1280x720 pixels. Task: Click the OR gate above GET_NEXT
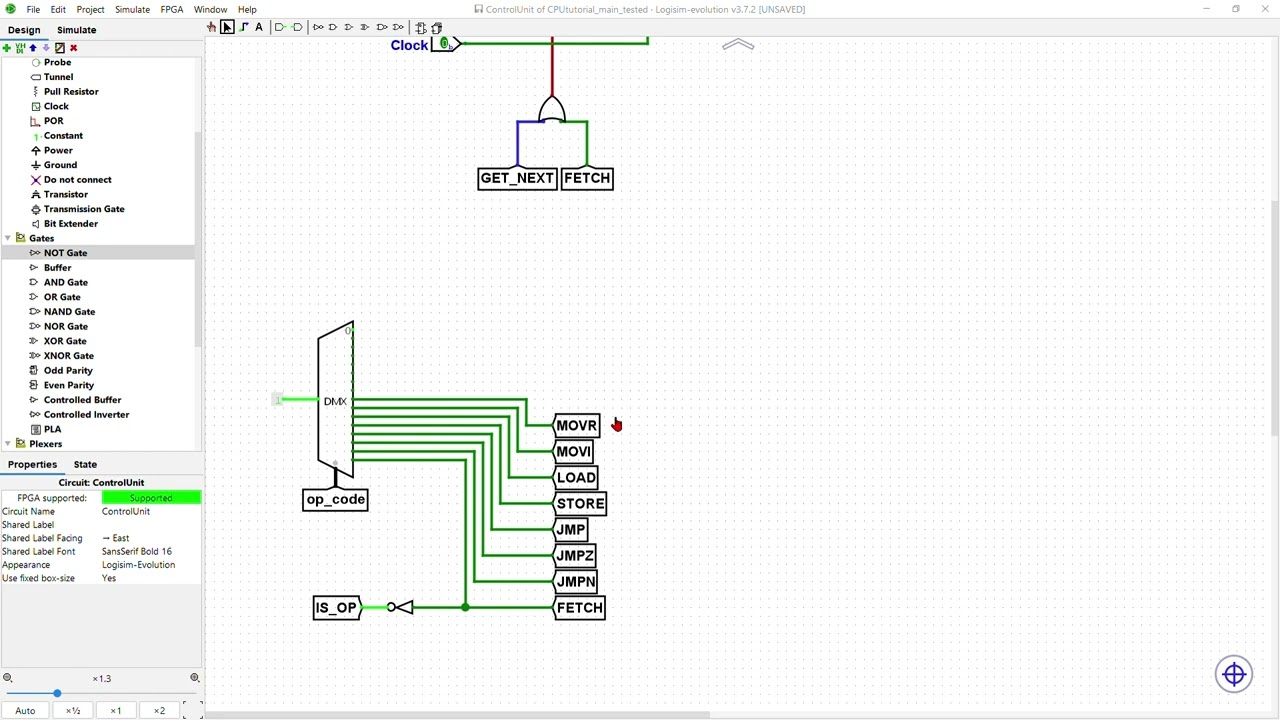click(x=552, y=108)
